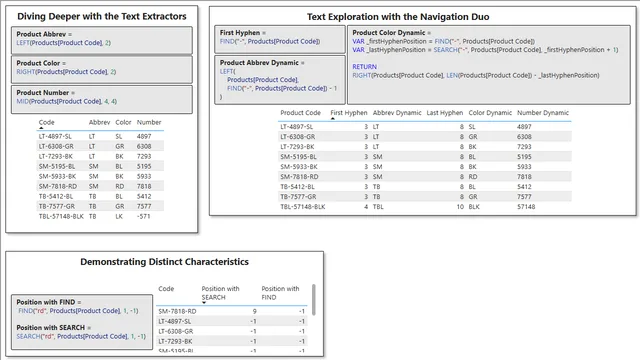The image size is (640, 360).
Task: Click the Abbrev column header in left table
Action: [100, 122]
